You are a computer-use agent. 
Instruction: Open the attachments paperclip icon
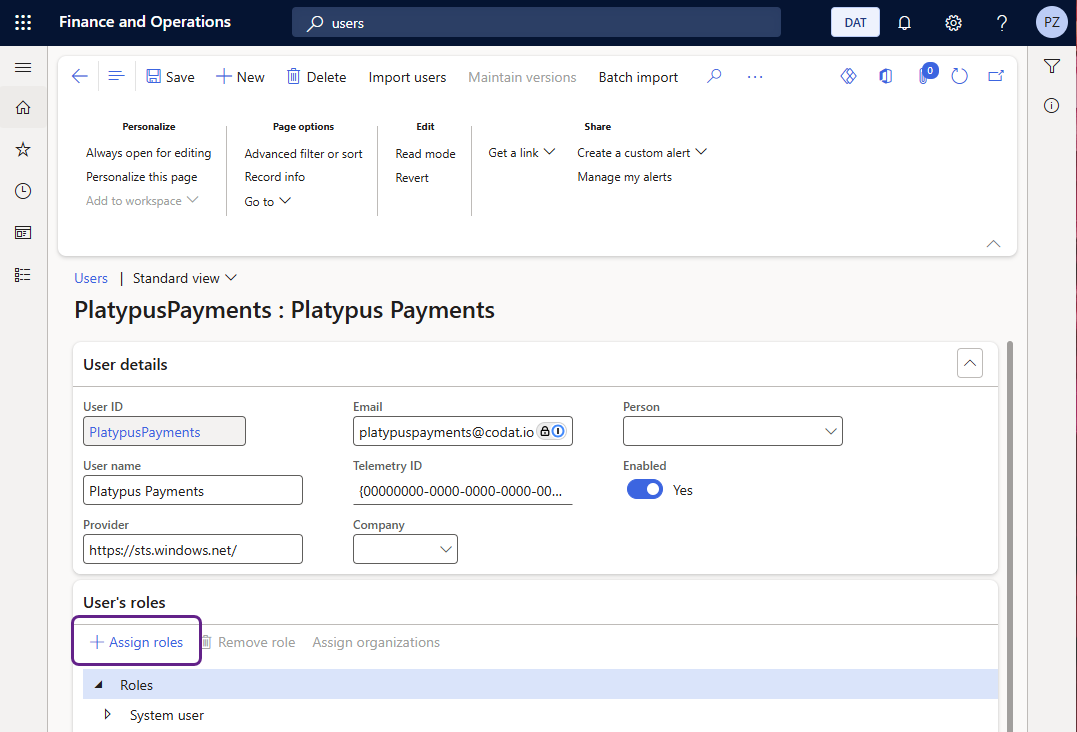click(x=925, y=77)
